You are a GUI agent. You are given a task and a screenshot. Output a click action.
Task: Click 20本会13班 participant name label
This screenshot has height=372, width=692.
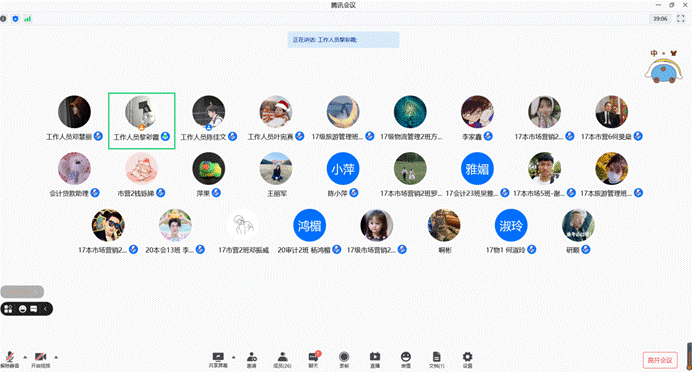(x=169, y=250)
